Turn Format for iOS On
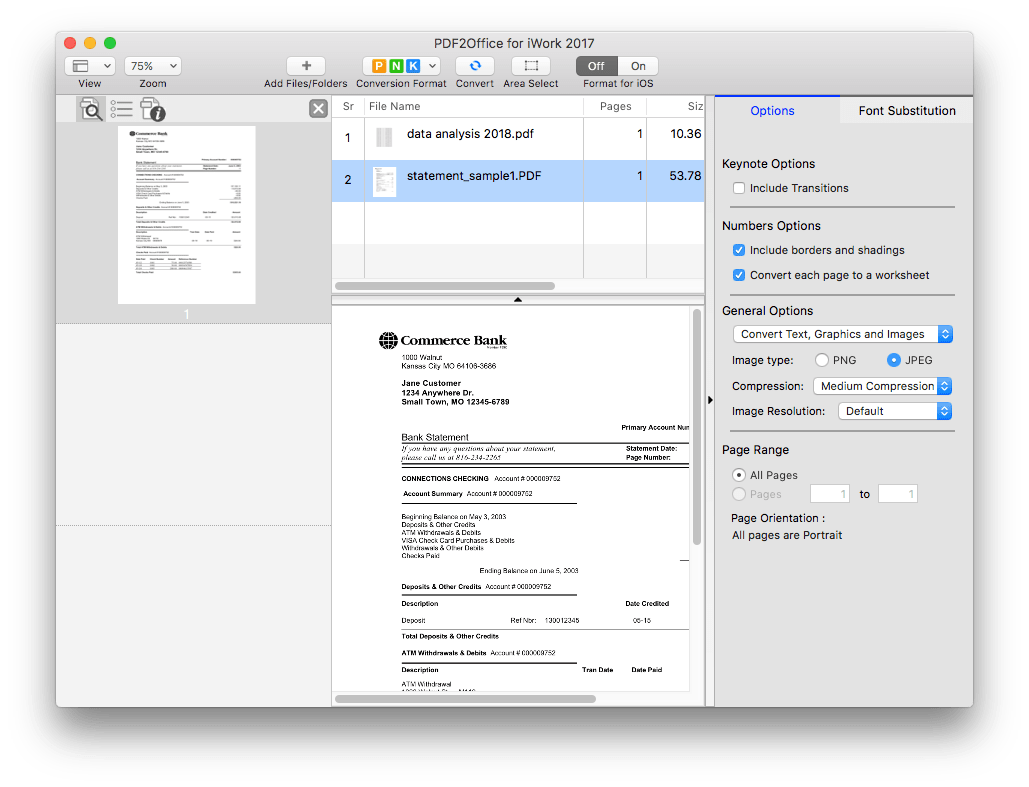 click(x=638, y=66)
